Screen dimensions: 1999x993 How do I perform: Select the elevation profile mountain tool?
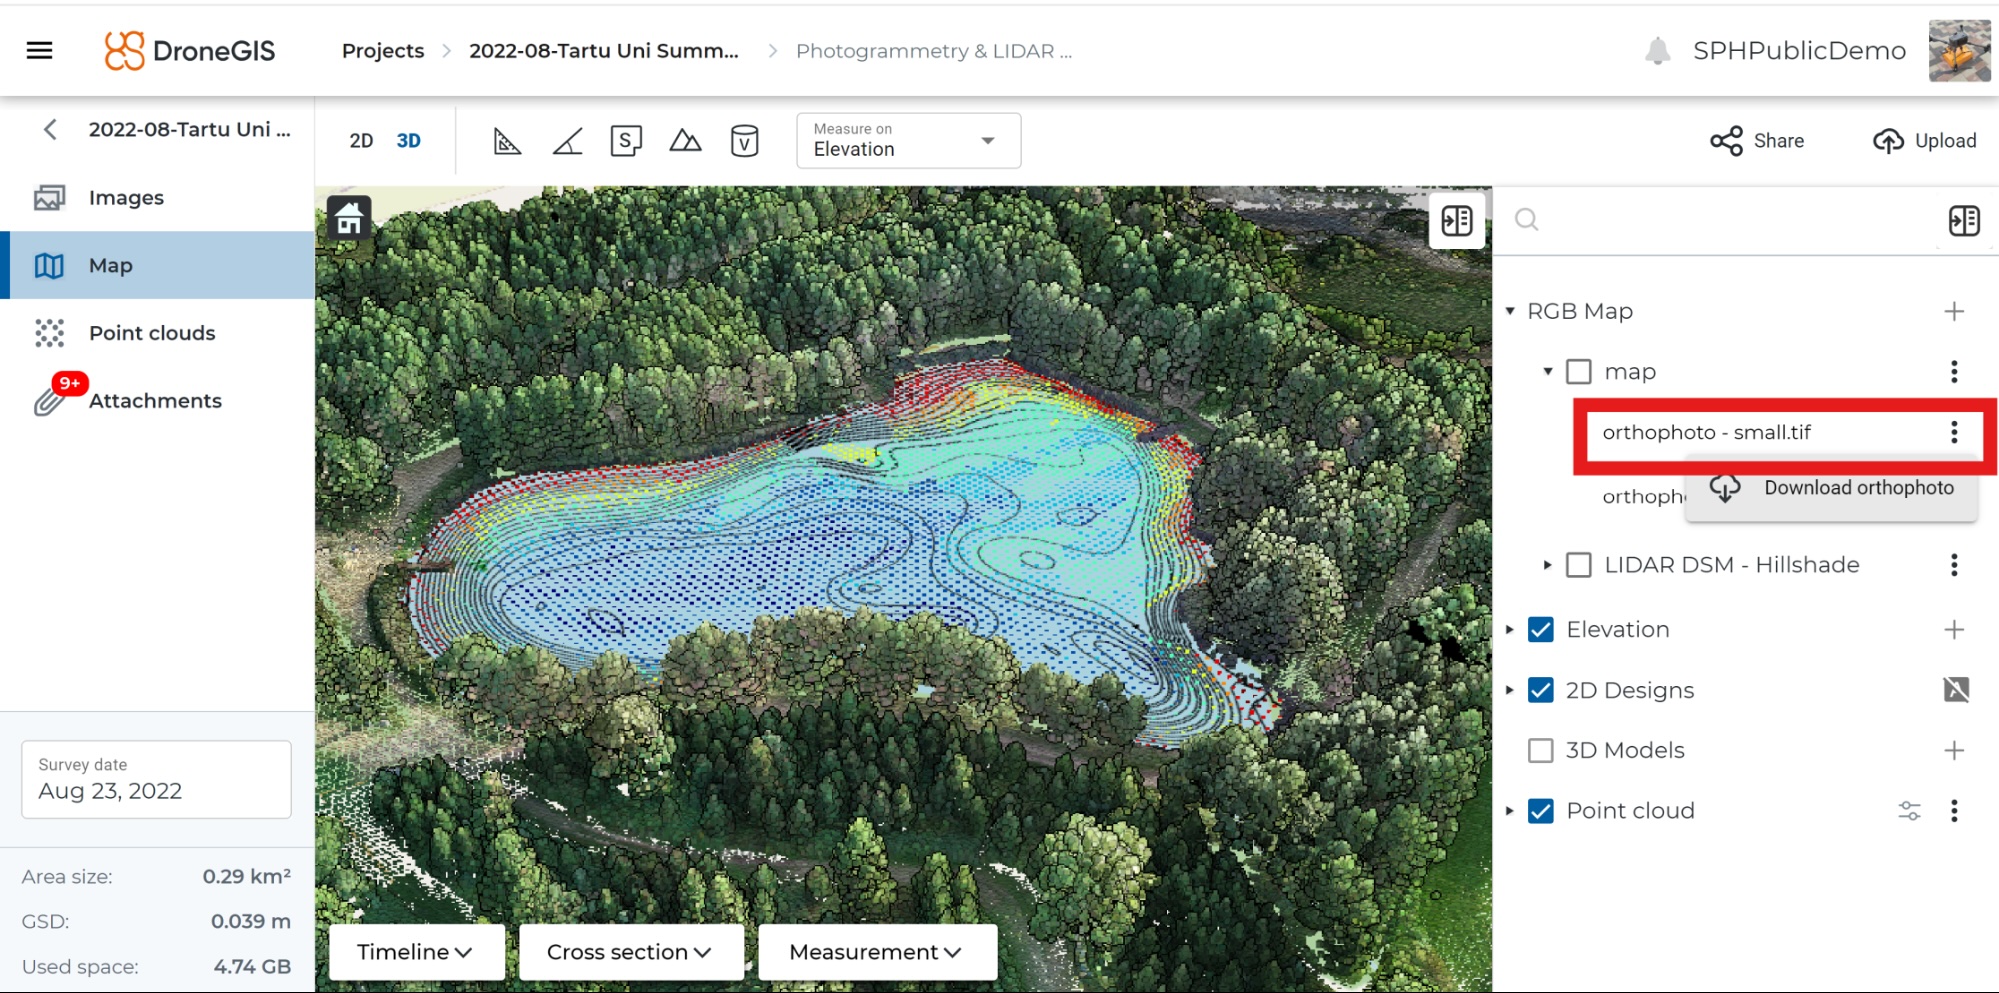click(x=685, y=141)
